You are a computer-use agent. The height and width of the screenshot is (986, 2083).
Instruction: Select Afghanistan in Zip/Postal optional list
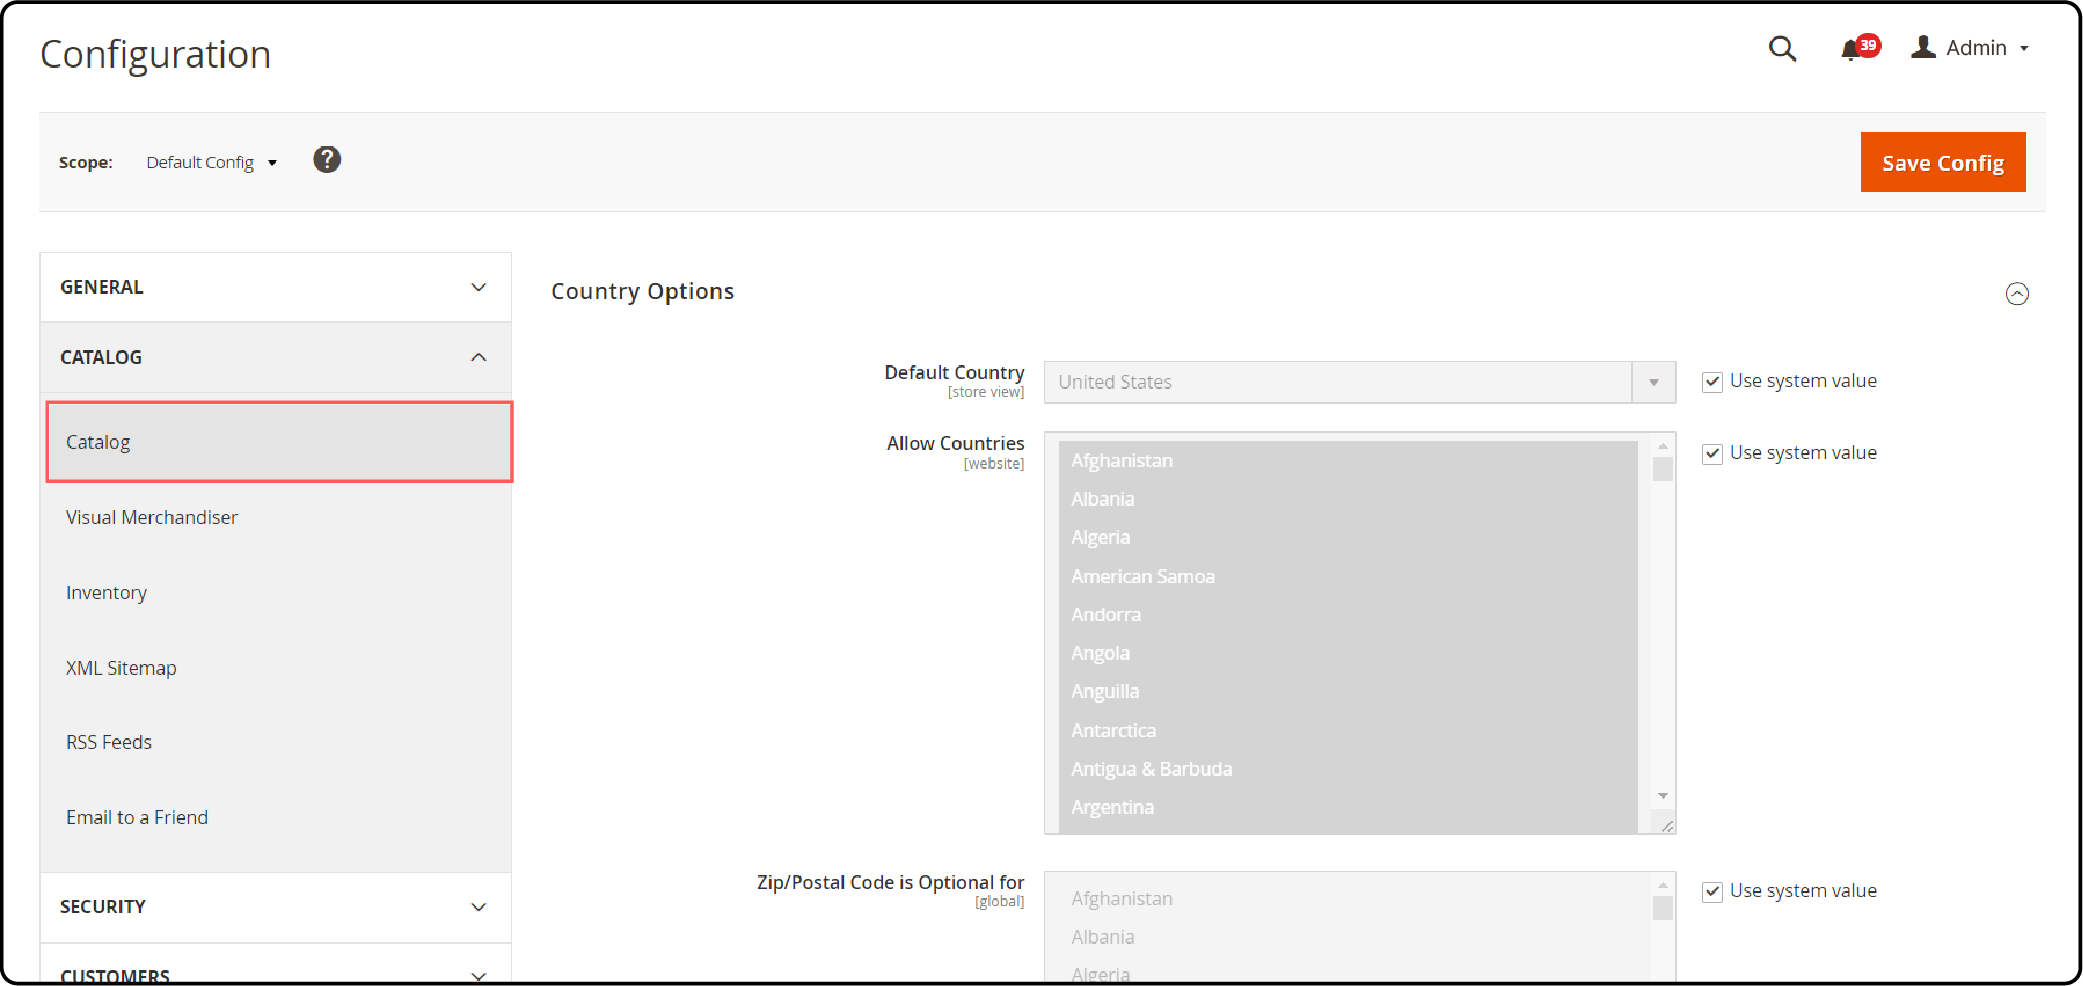(1348, 899)
